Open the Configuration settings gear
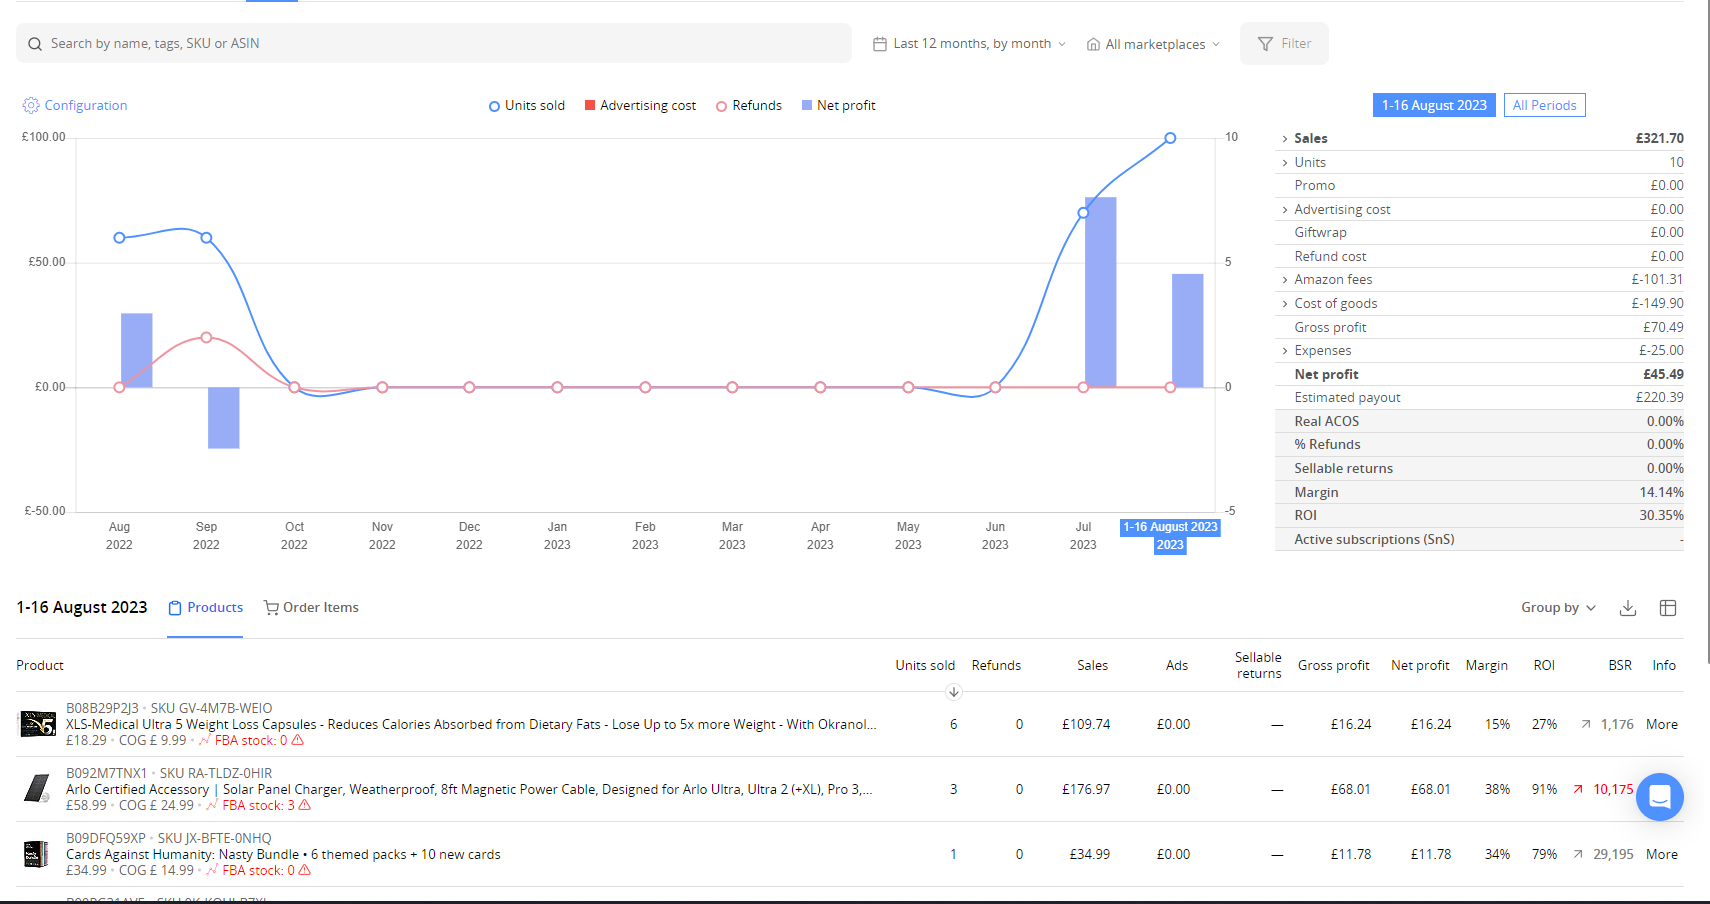This screenshot has width=1710, height=904. pyautogui.click(x=31, y=105)
